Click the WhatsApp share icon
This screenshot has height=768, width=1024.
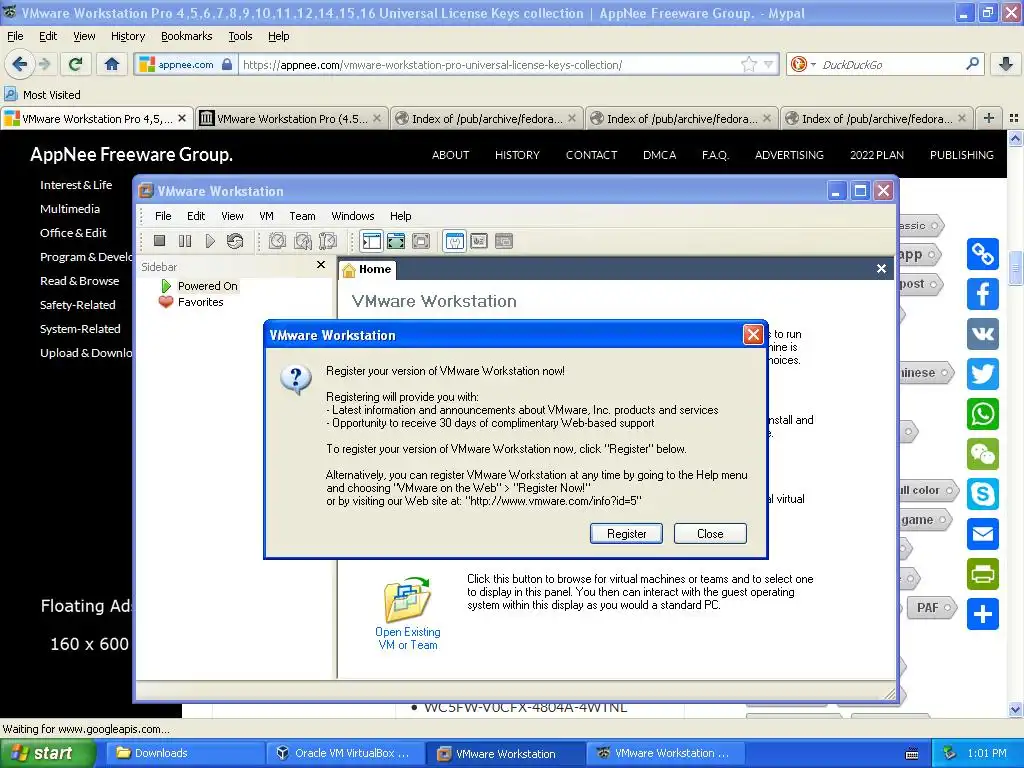[983, 414]
